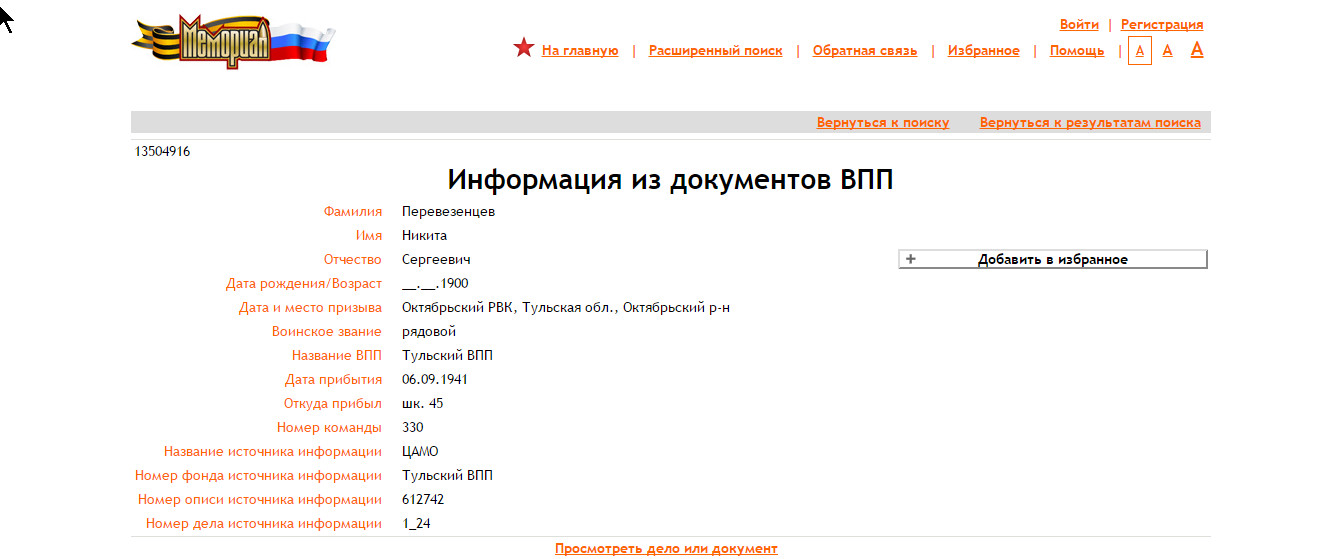Open Расширенный поиск advanced search
1338x559 pixels.
(x=715, y=51)
